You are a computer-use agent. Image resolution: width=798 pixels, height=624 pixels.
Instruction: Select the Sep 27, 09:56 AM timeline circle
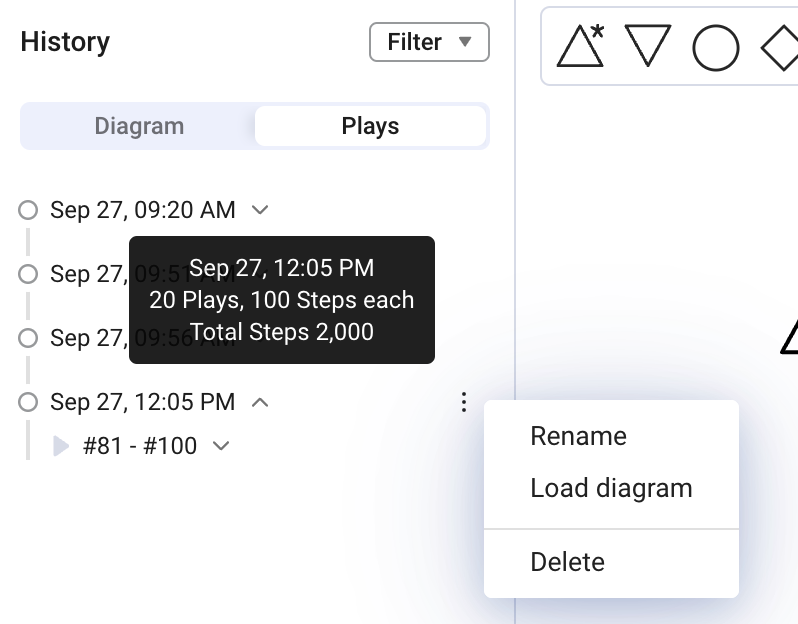click(x=28, y=338)
